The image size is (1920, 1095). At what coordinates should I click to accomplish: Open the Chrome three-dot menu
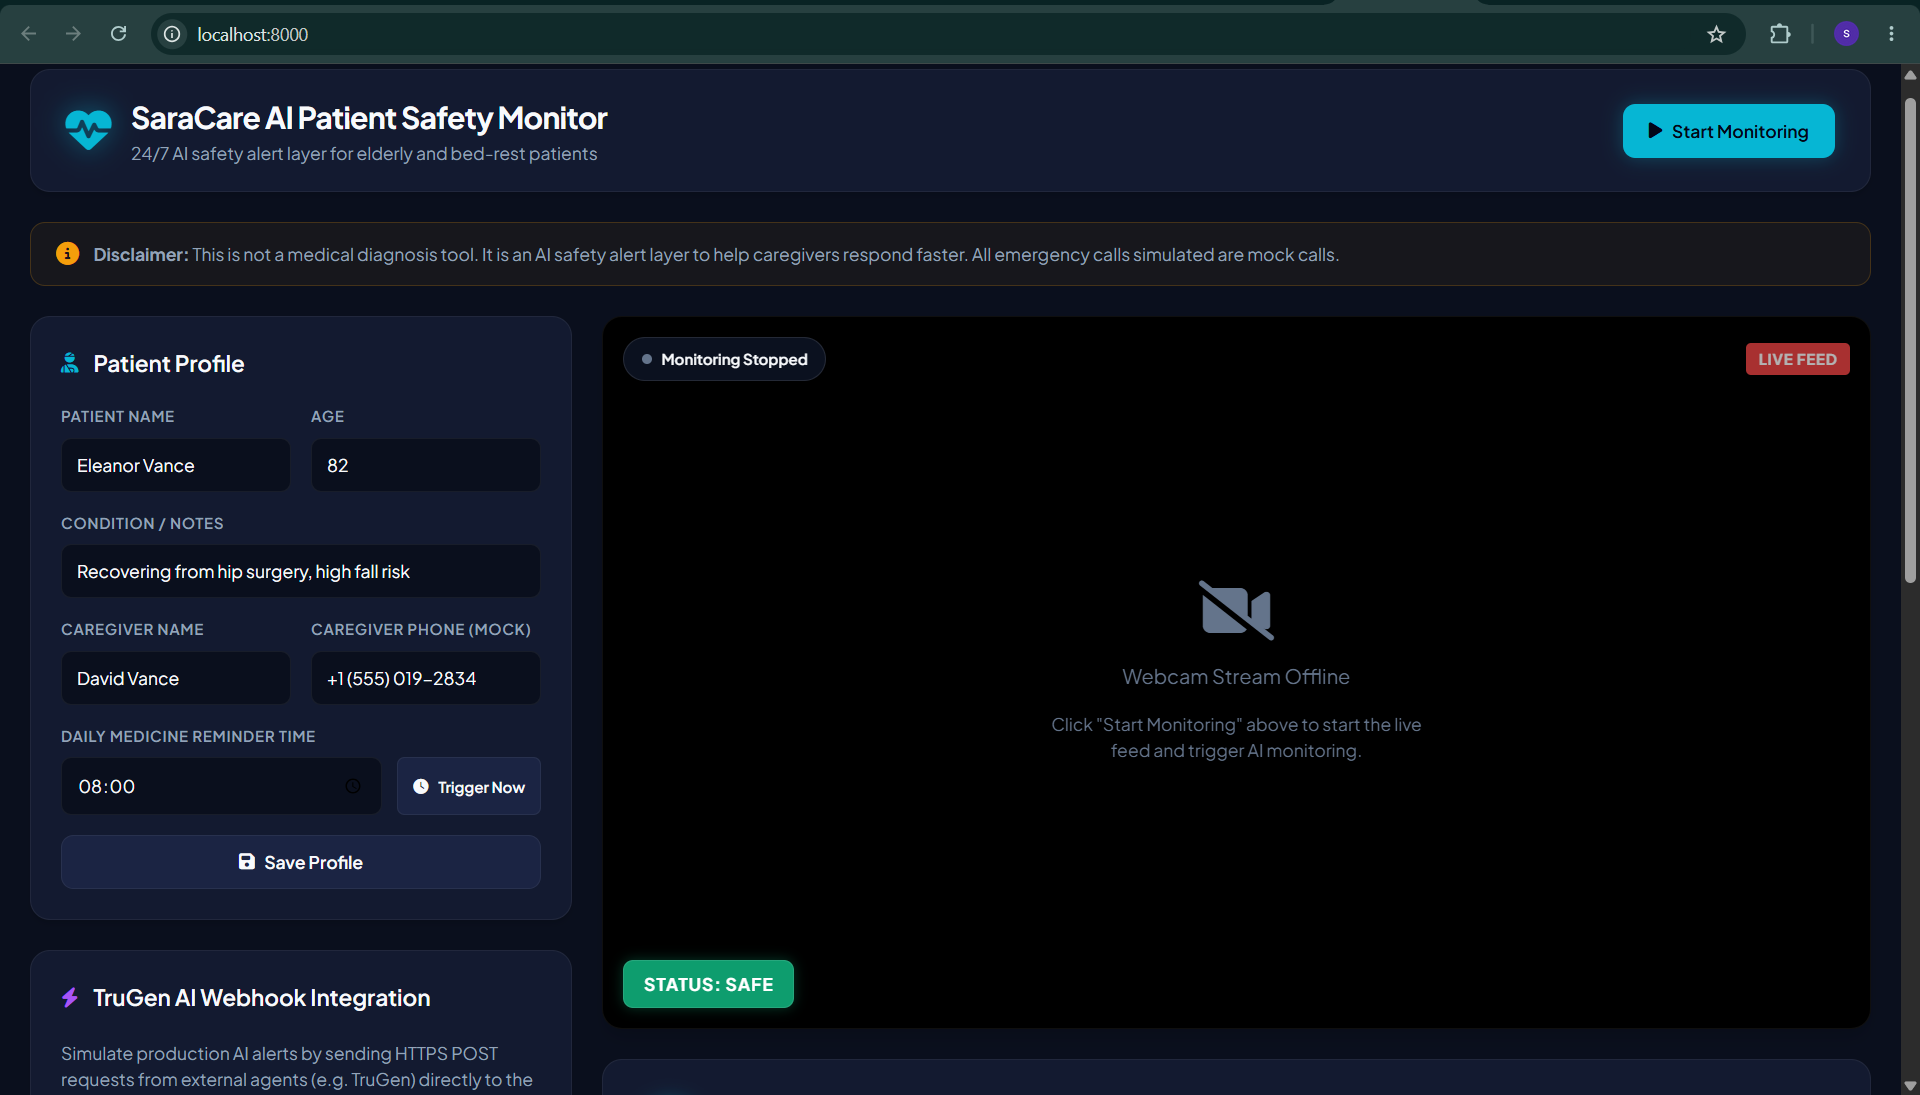click(1891, 34)
